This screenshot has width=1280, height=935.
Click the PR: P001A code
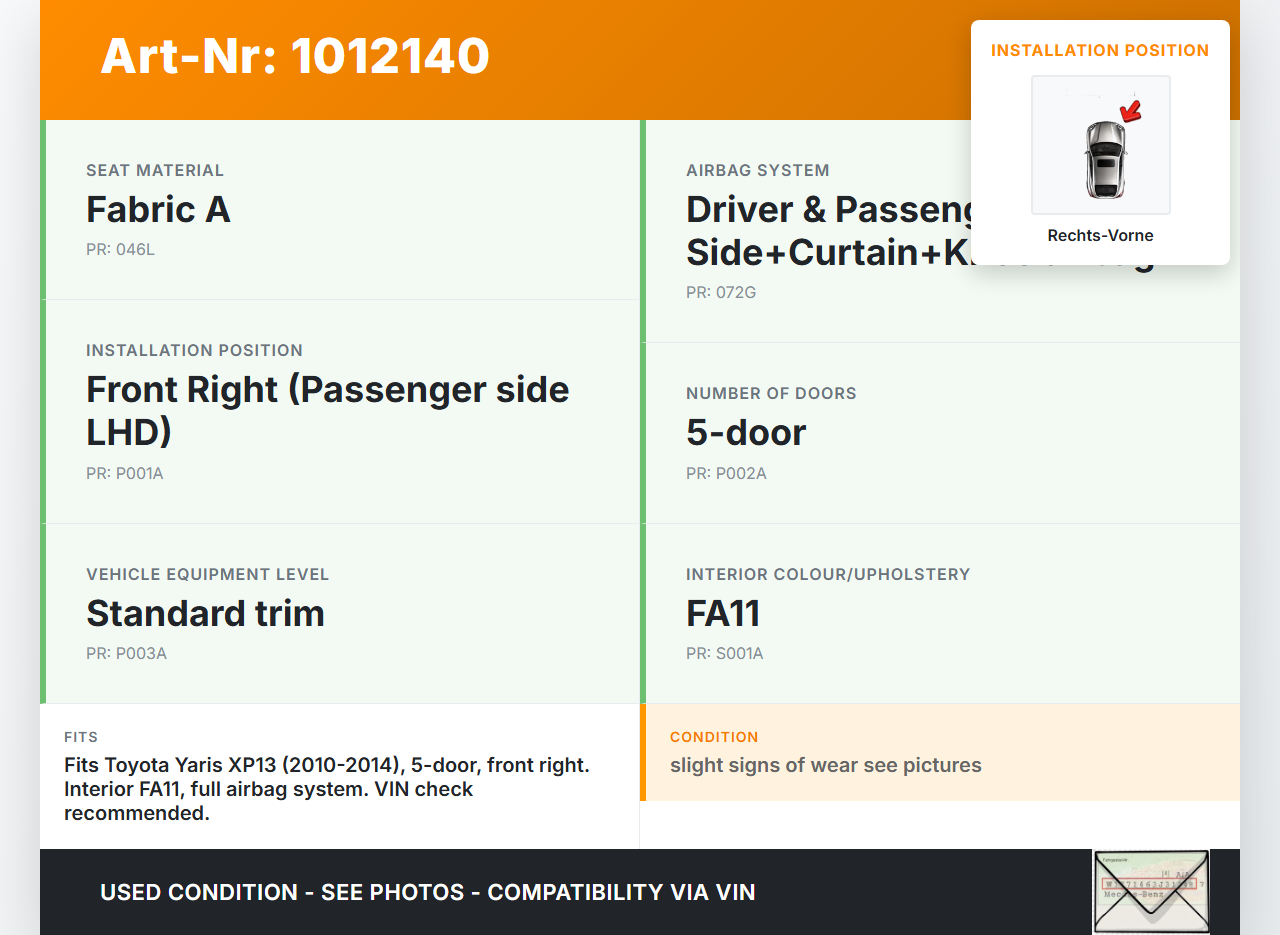pyautogui.click(x=124, y=473)
